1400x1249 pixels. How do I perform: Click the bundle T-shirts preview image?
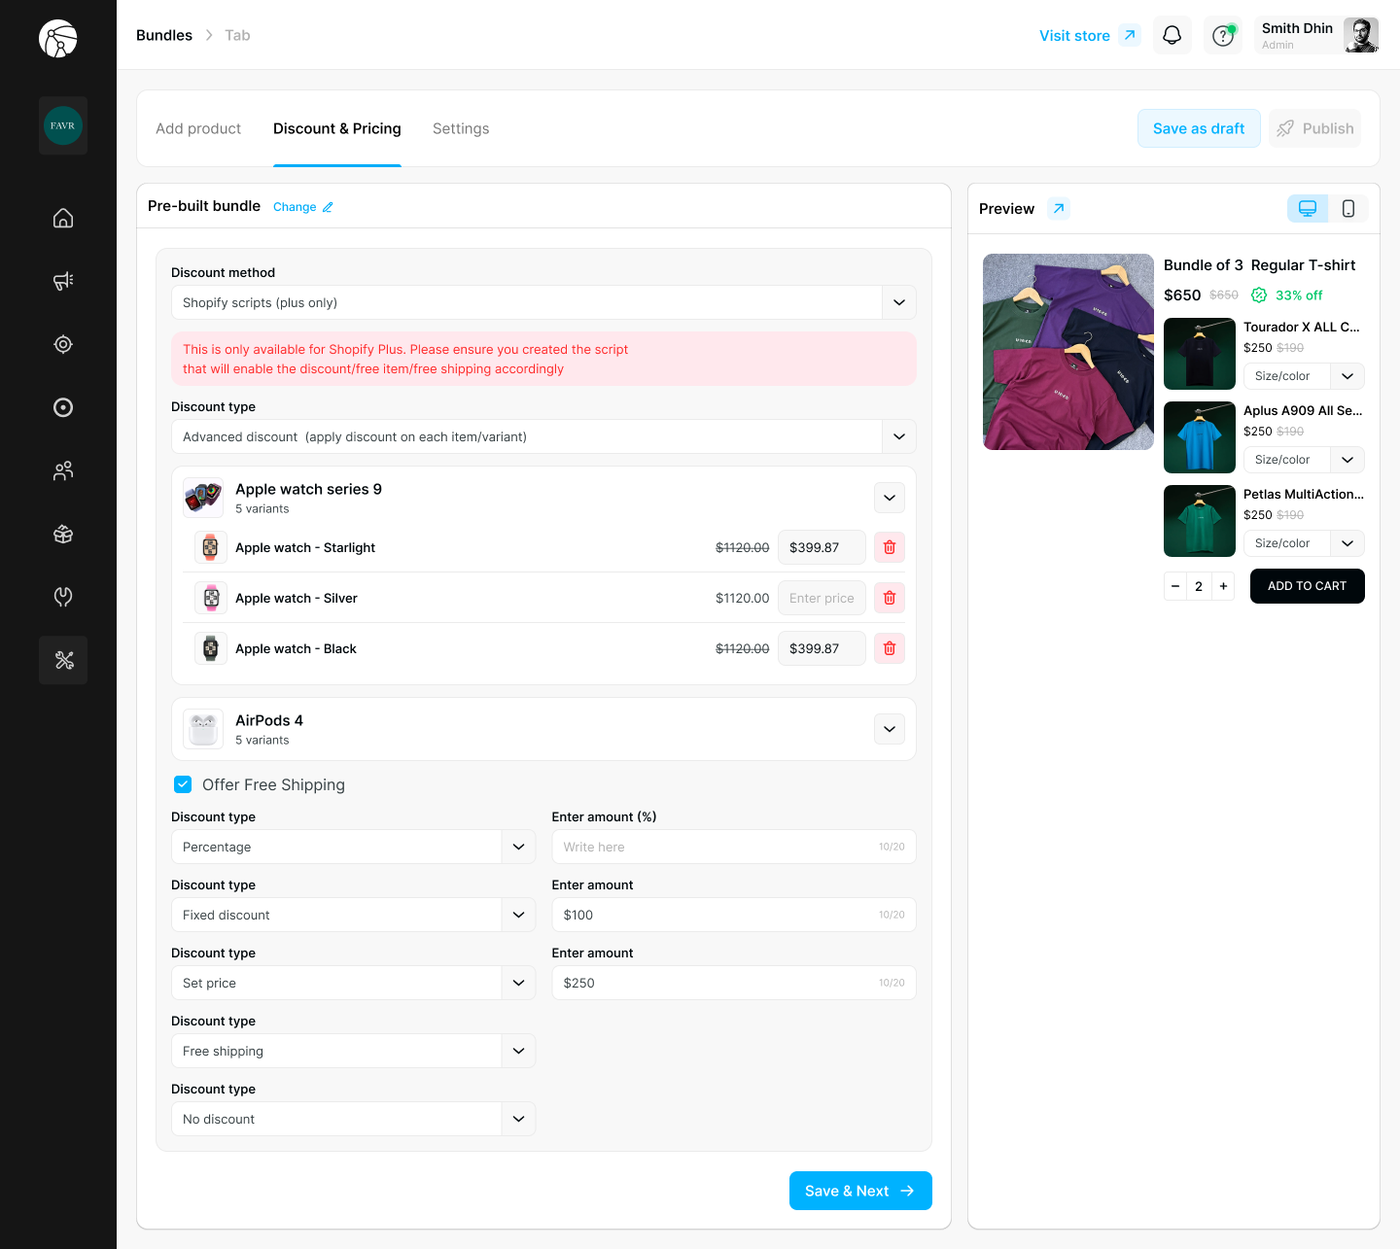(1068, 352)
